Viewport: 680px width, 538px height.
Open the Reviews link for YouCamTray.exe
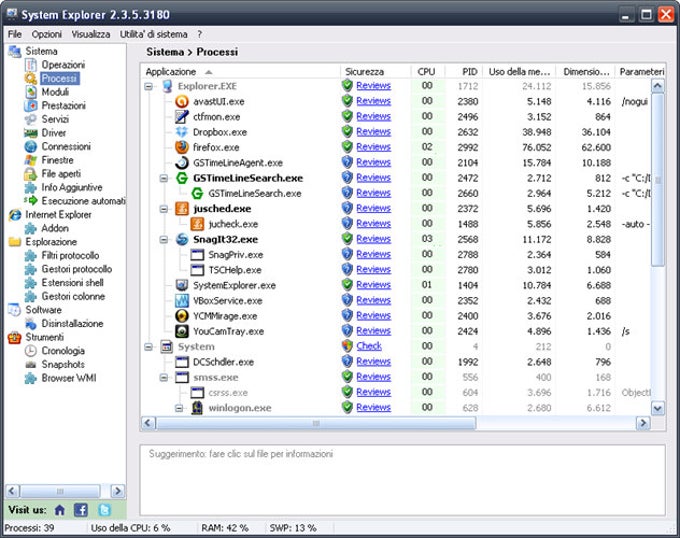[x=373, y=331]
